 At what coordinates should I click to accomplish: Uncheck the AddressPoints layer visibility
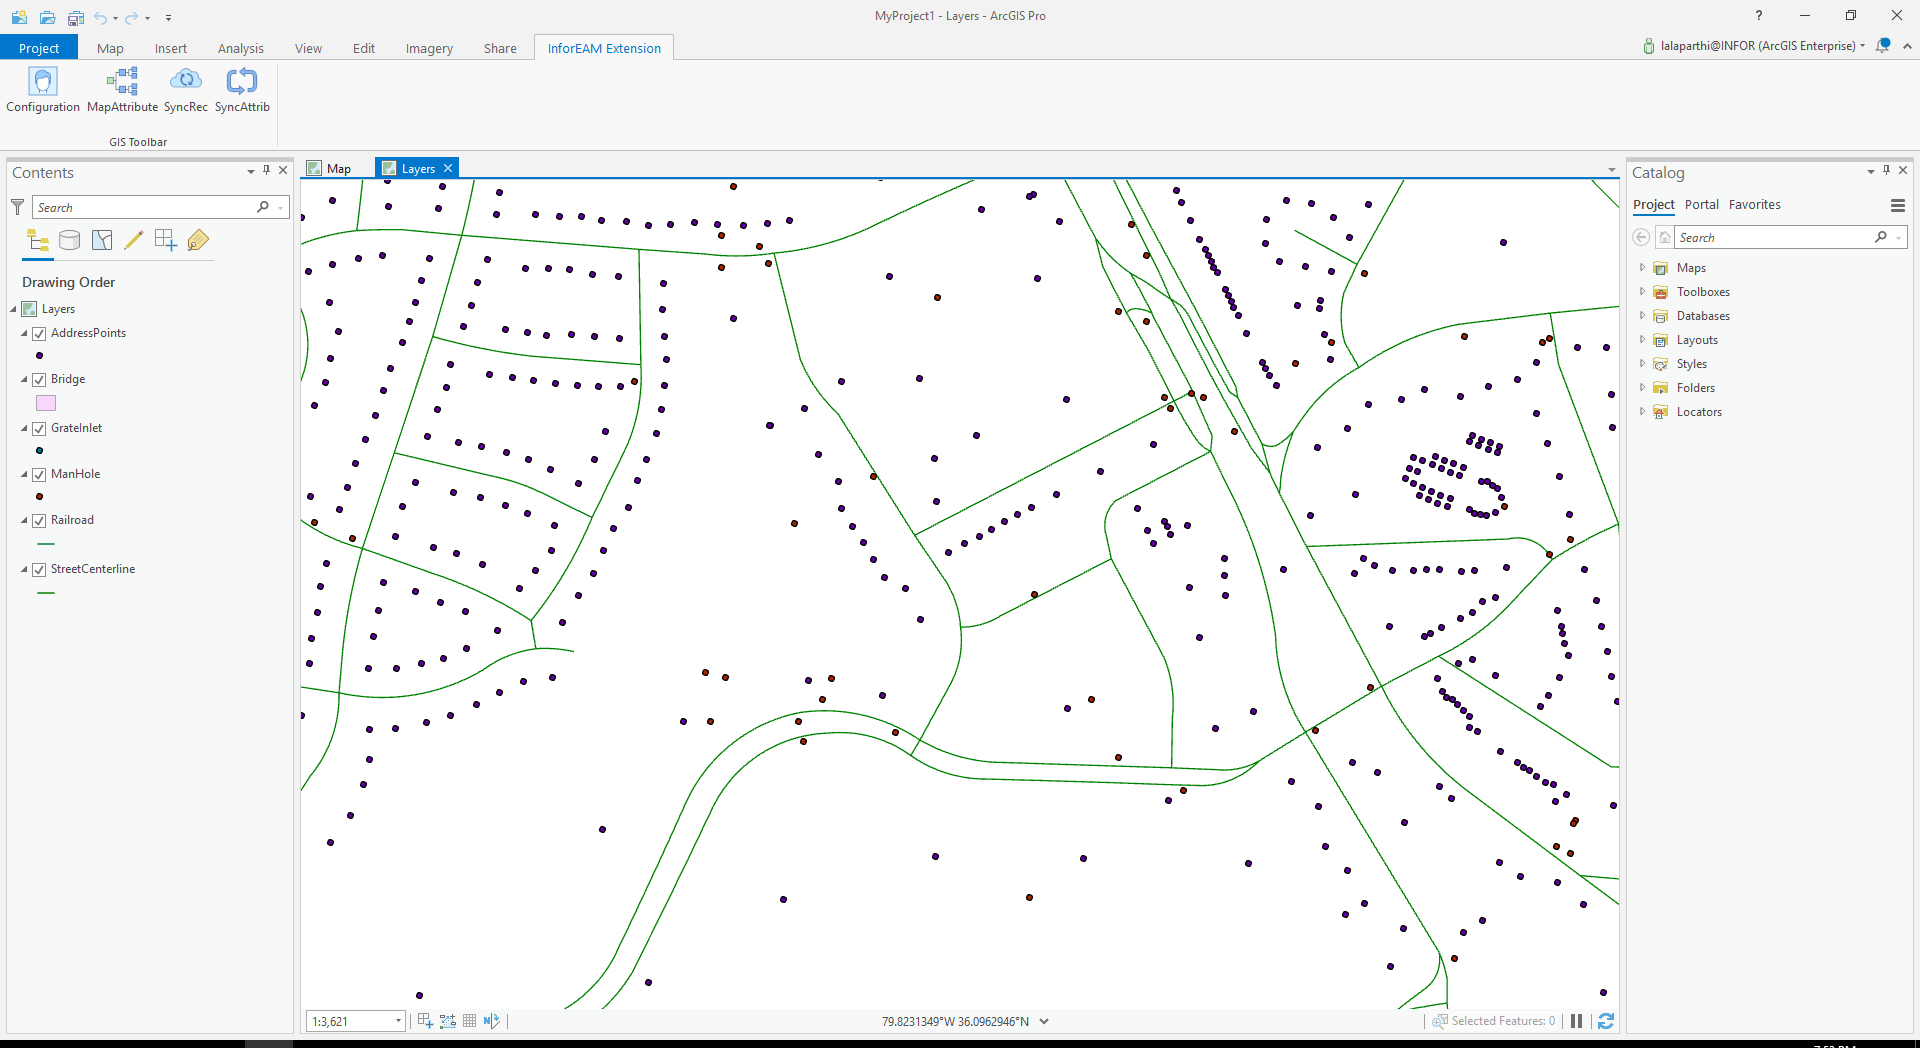(x=40, y=334)
